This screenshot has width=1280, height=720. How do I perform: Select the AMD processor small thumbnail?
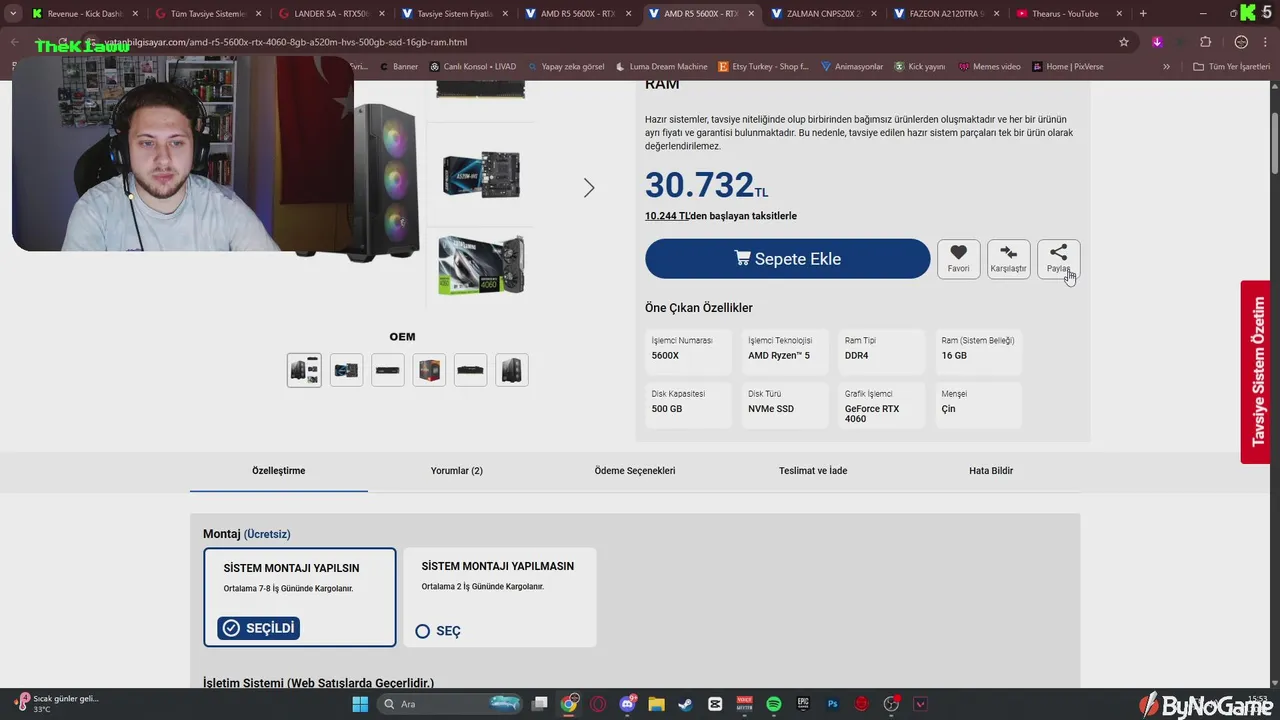[429, 370]
